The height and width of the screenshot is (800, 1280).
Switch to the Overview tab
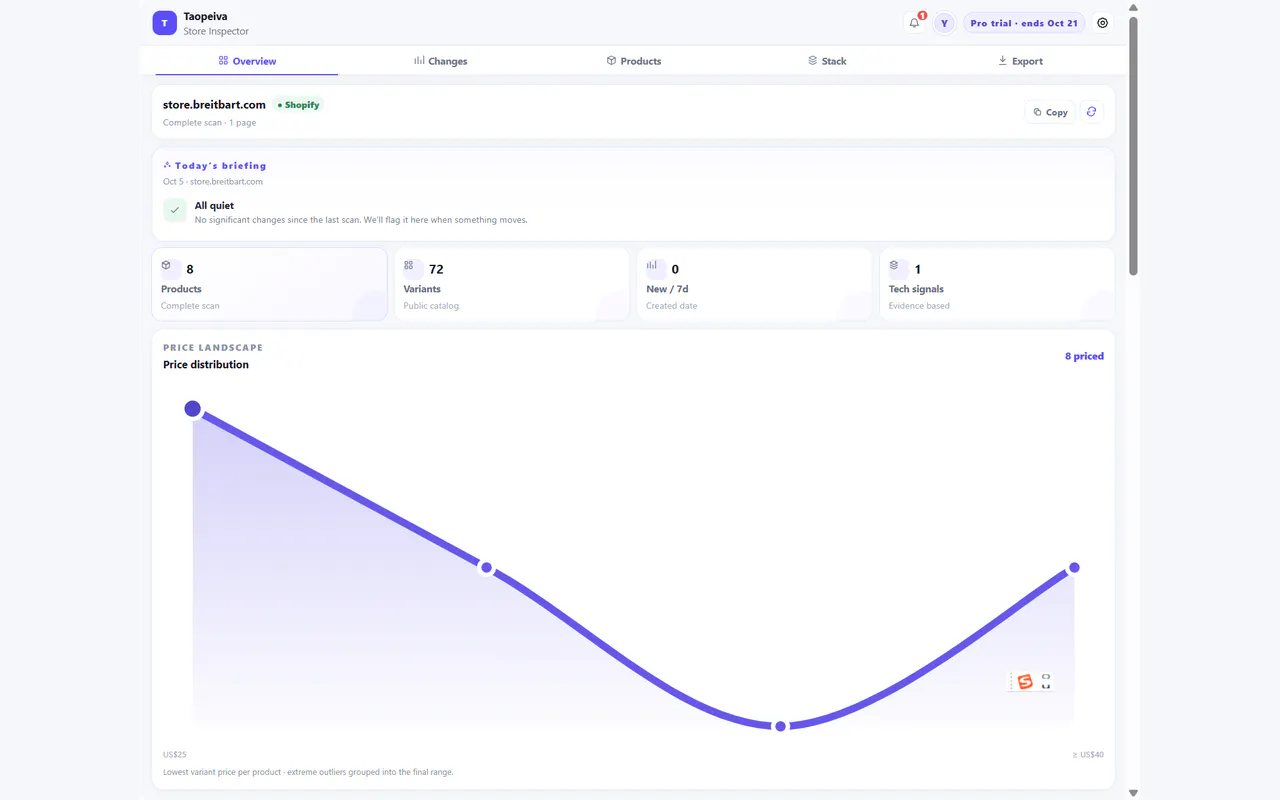tap(247, 61)
